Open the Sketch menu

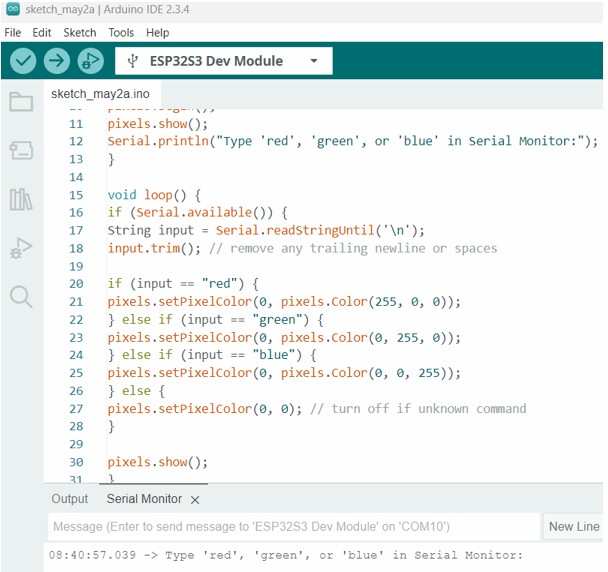click(80, 33)
